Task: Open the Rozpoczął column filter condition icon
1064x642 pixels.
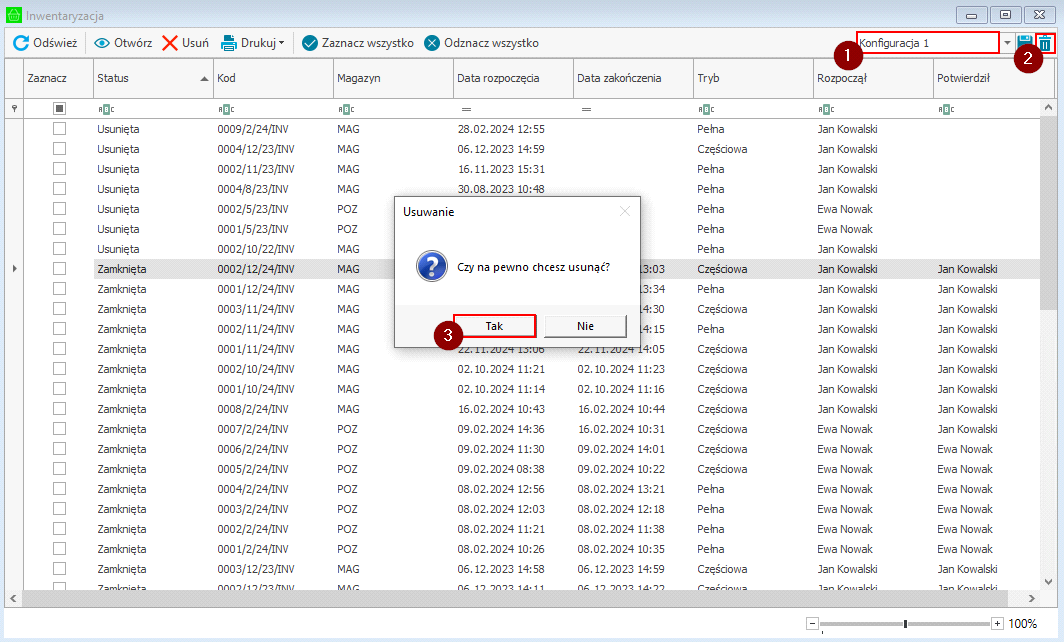Action: [826, 109]
